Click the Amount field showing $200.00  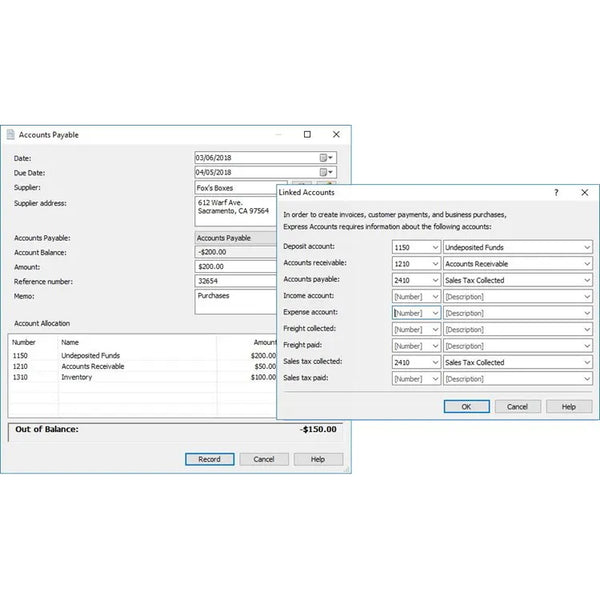pyautogui.click(x=236, y=267)
